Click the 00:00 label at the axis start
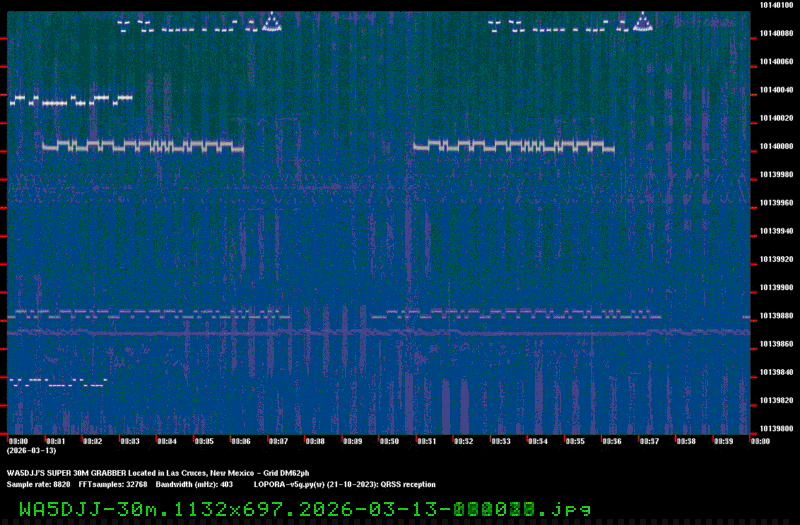The height and width of the screenshot is (525, 800). point(18,440)
